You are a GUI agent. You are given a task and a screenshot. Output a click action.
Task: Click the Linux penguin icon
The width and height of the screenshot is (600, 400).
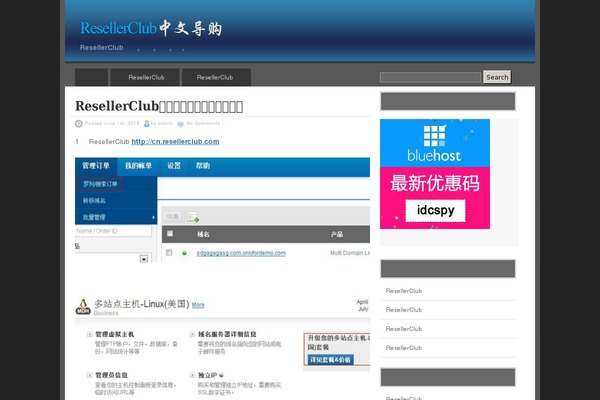[x=83, y=307]
